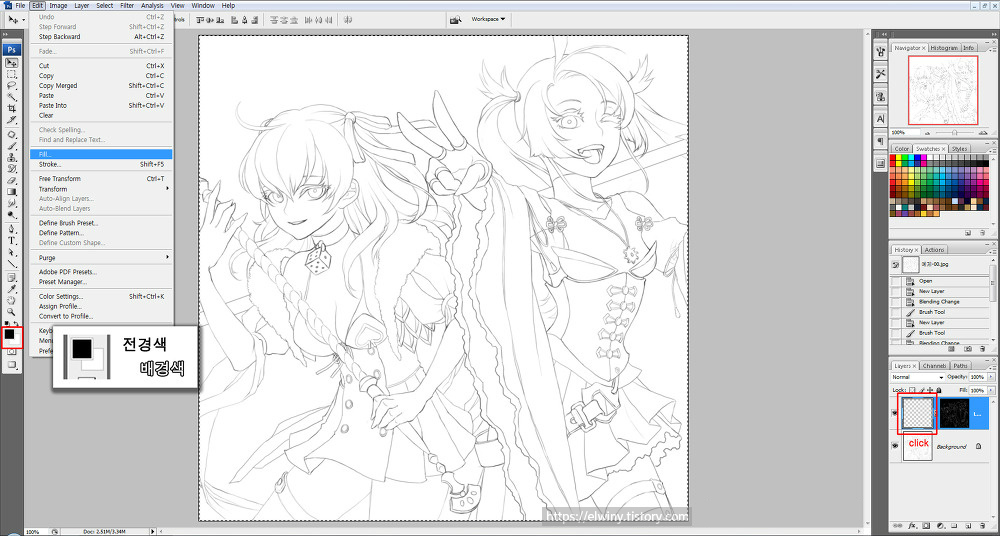Switch to the Paths tab
The height and width of the screenshot is (536, 1000).
point(960,366)
